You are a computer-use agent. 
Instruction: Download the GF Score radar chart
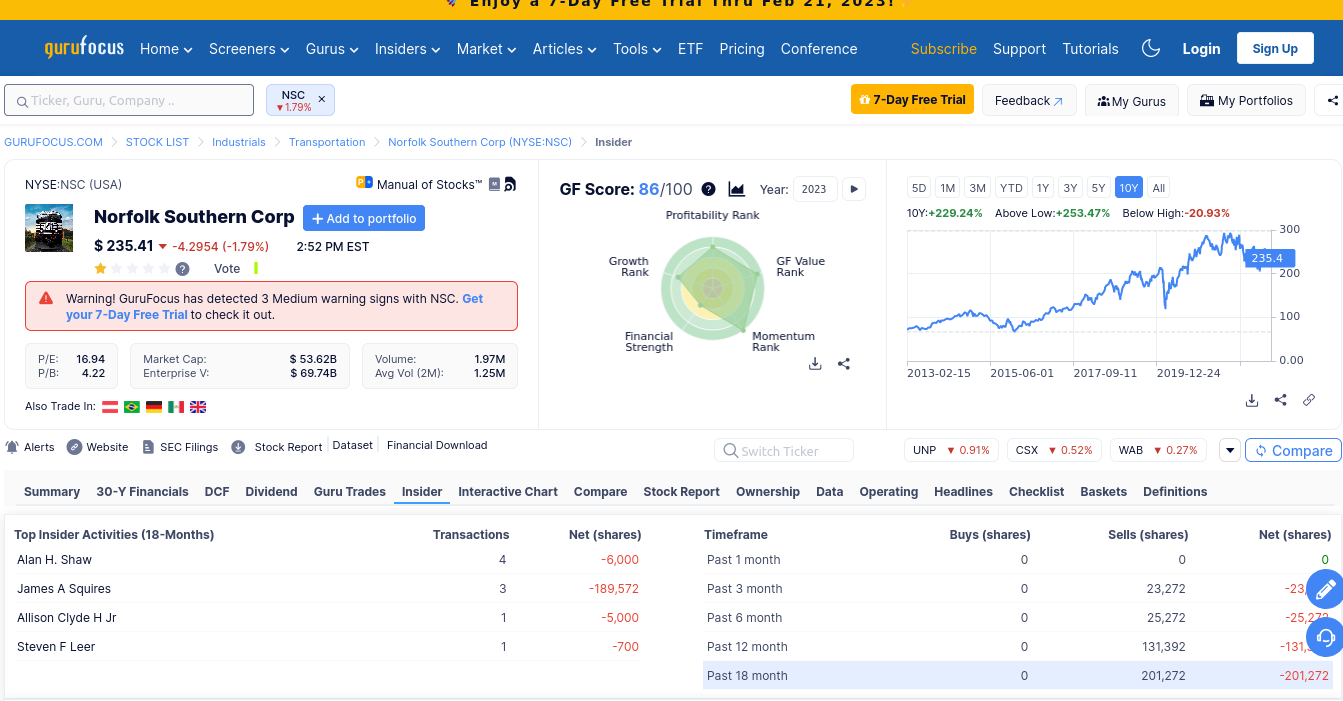(x=815, y=364)
